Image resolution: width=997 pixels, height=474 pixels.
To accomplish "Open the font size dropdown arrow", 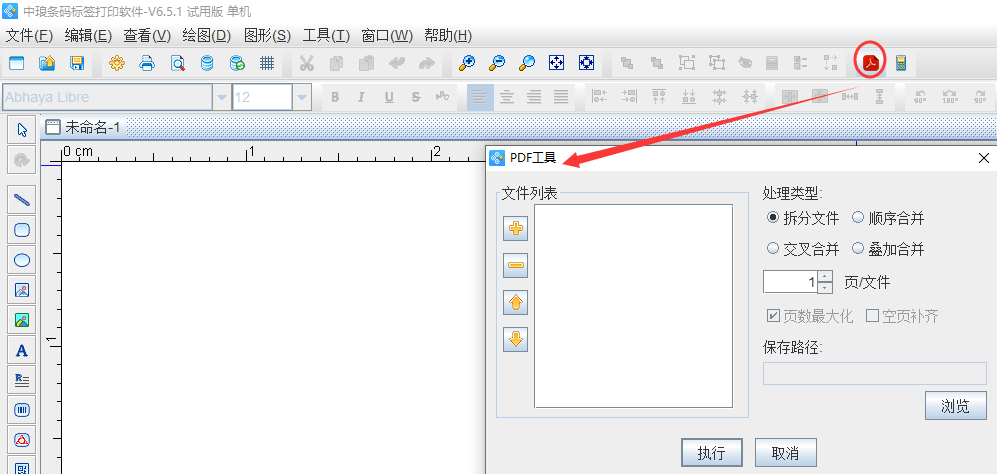I will (x=301, y=97).
